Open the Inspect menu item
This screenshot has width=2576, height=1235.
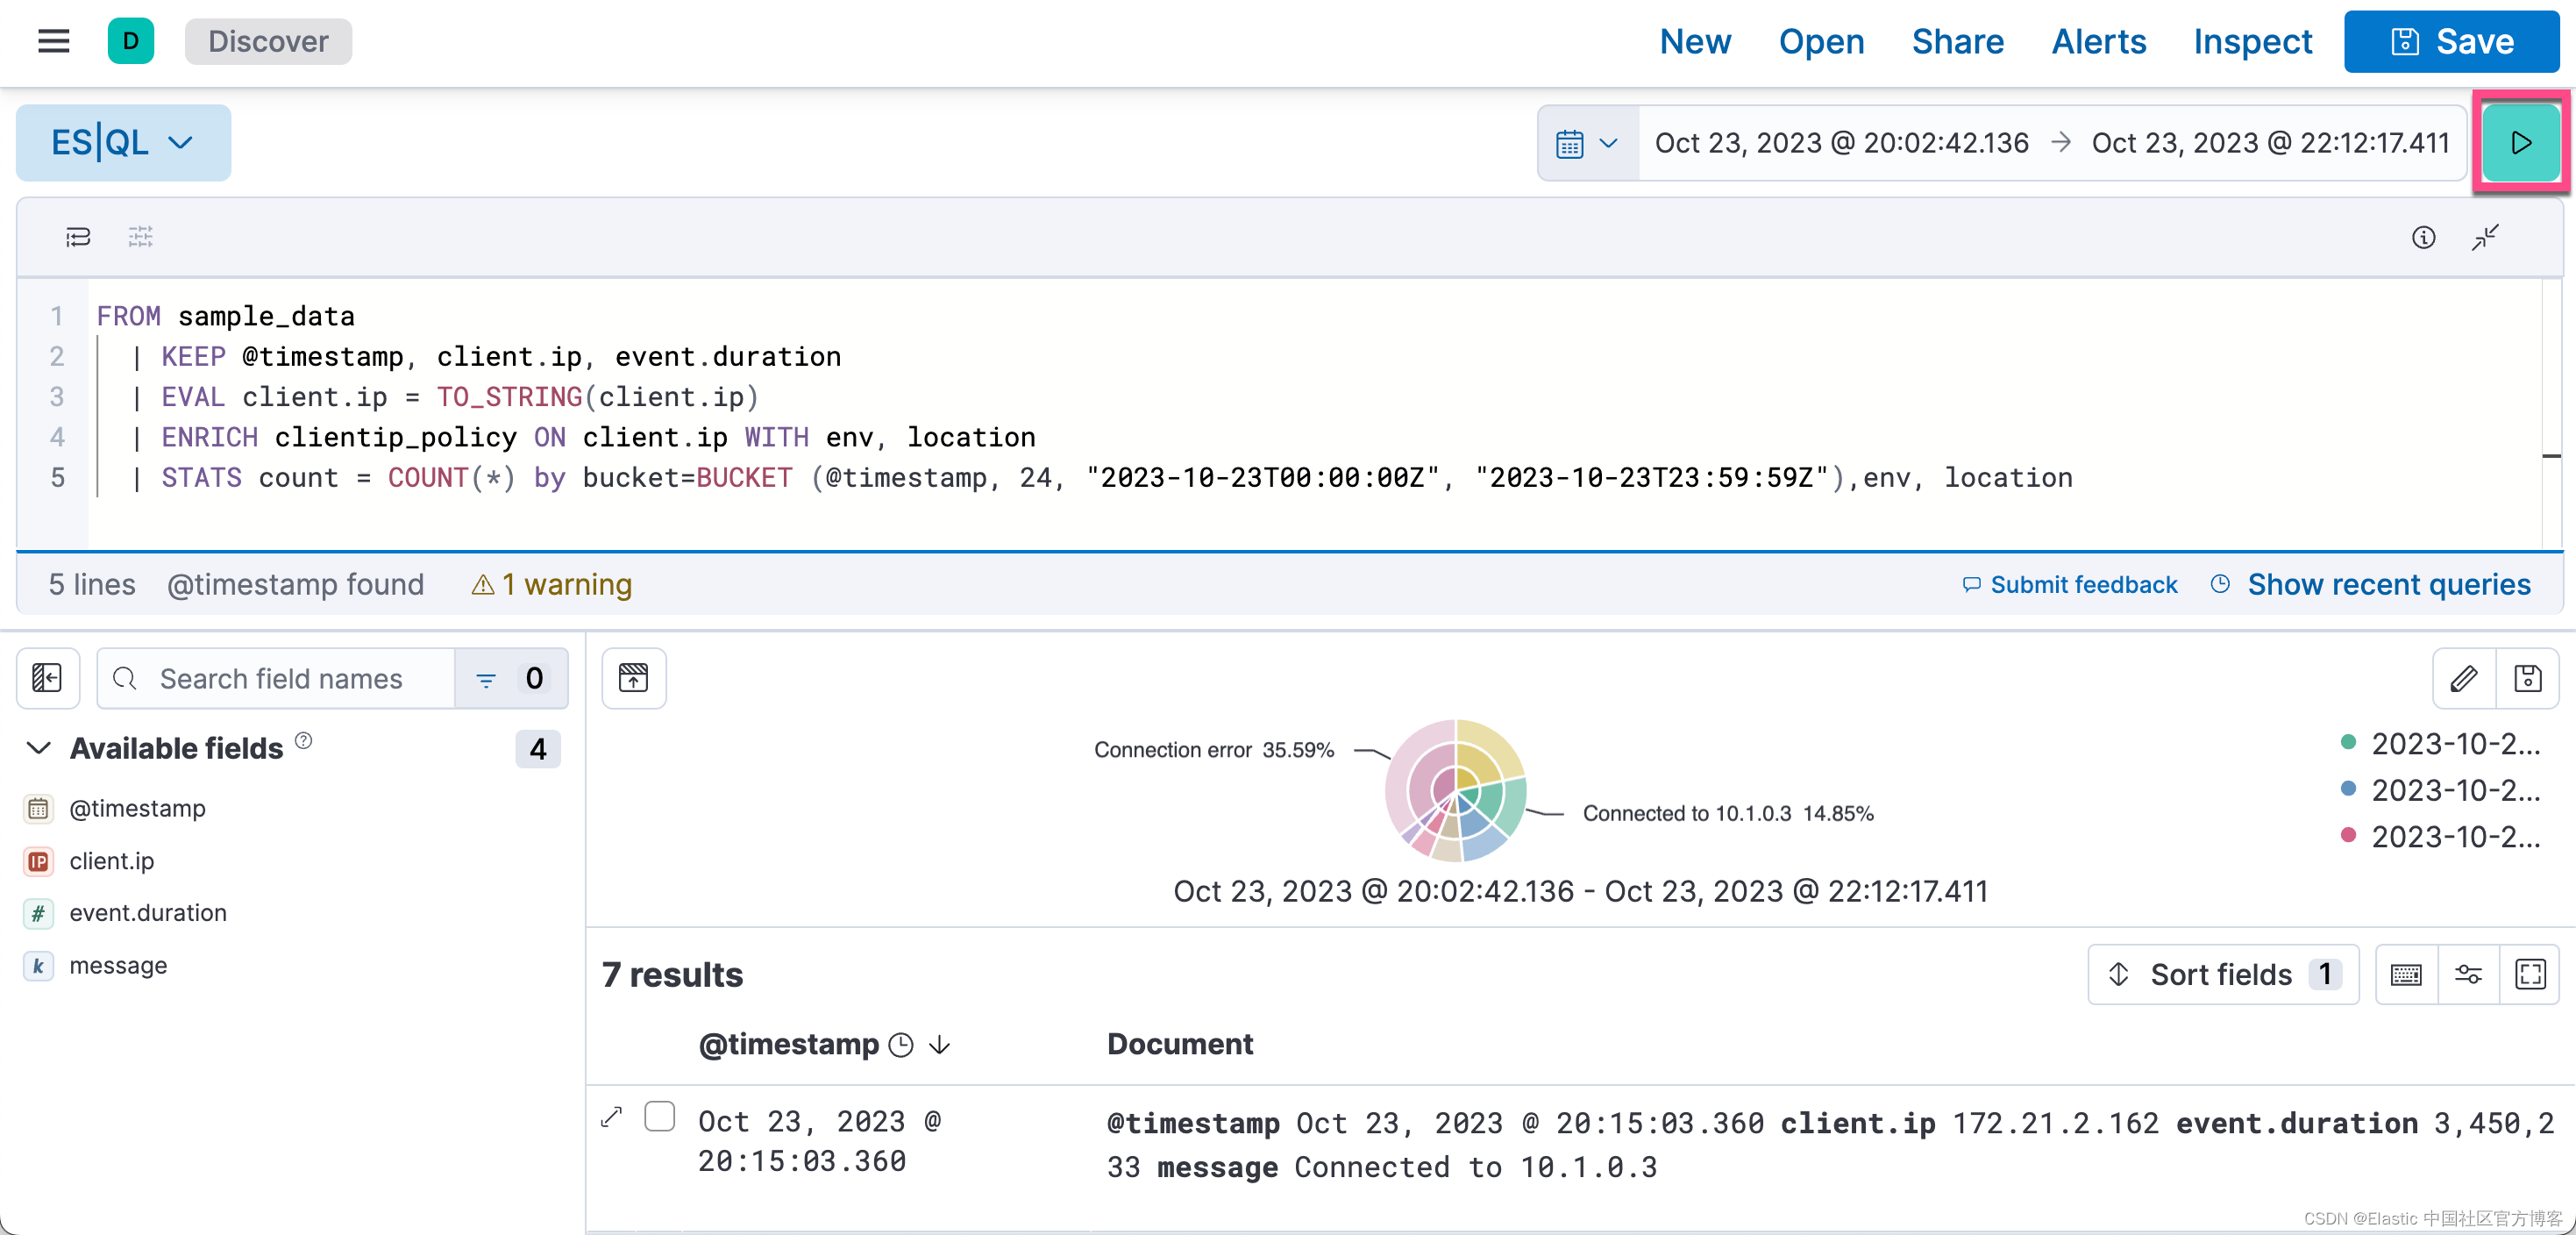[2252, 41]
